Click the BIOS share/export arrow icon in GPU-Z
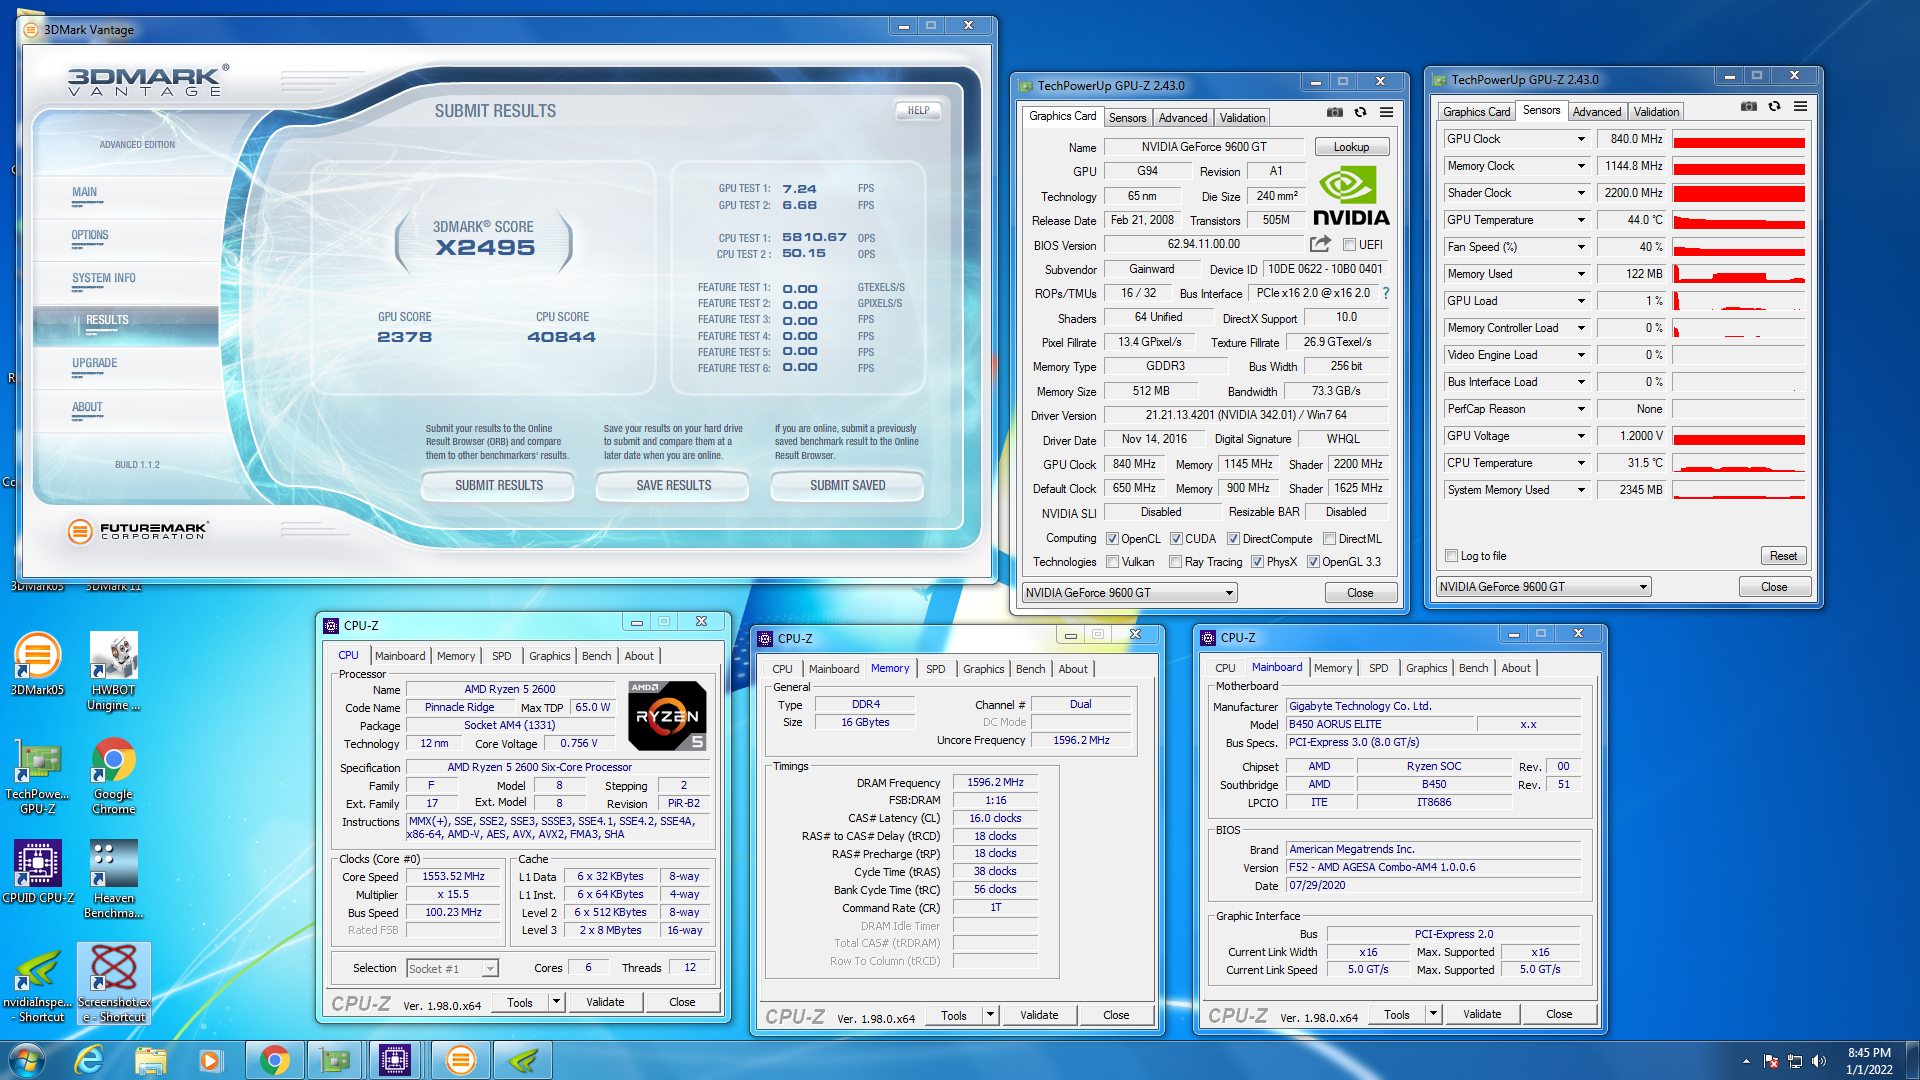The image size is (1920, 1080). tap(1320, 244)
